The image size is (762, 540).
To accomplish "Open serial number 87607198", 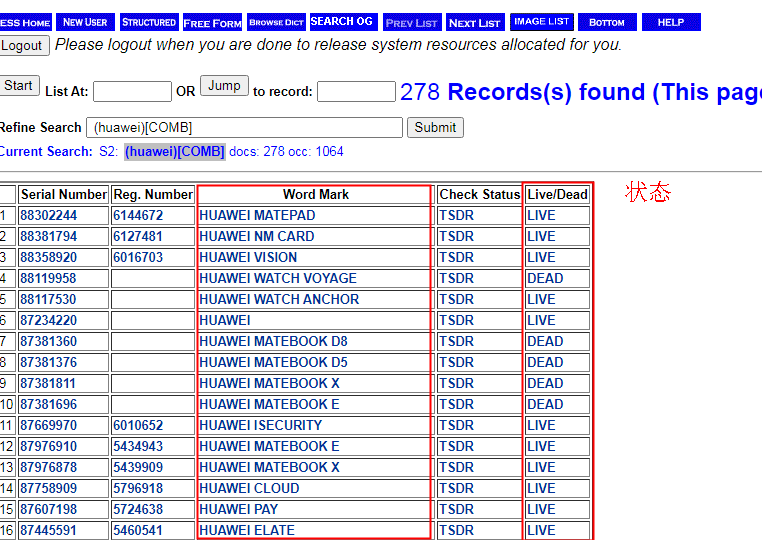I will 49,509.
